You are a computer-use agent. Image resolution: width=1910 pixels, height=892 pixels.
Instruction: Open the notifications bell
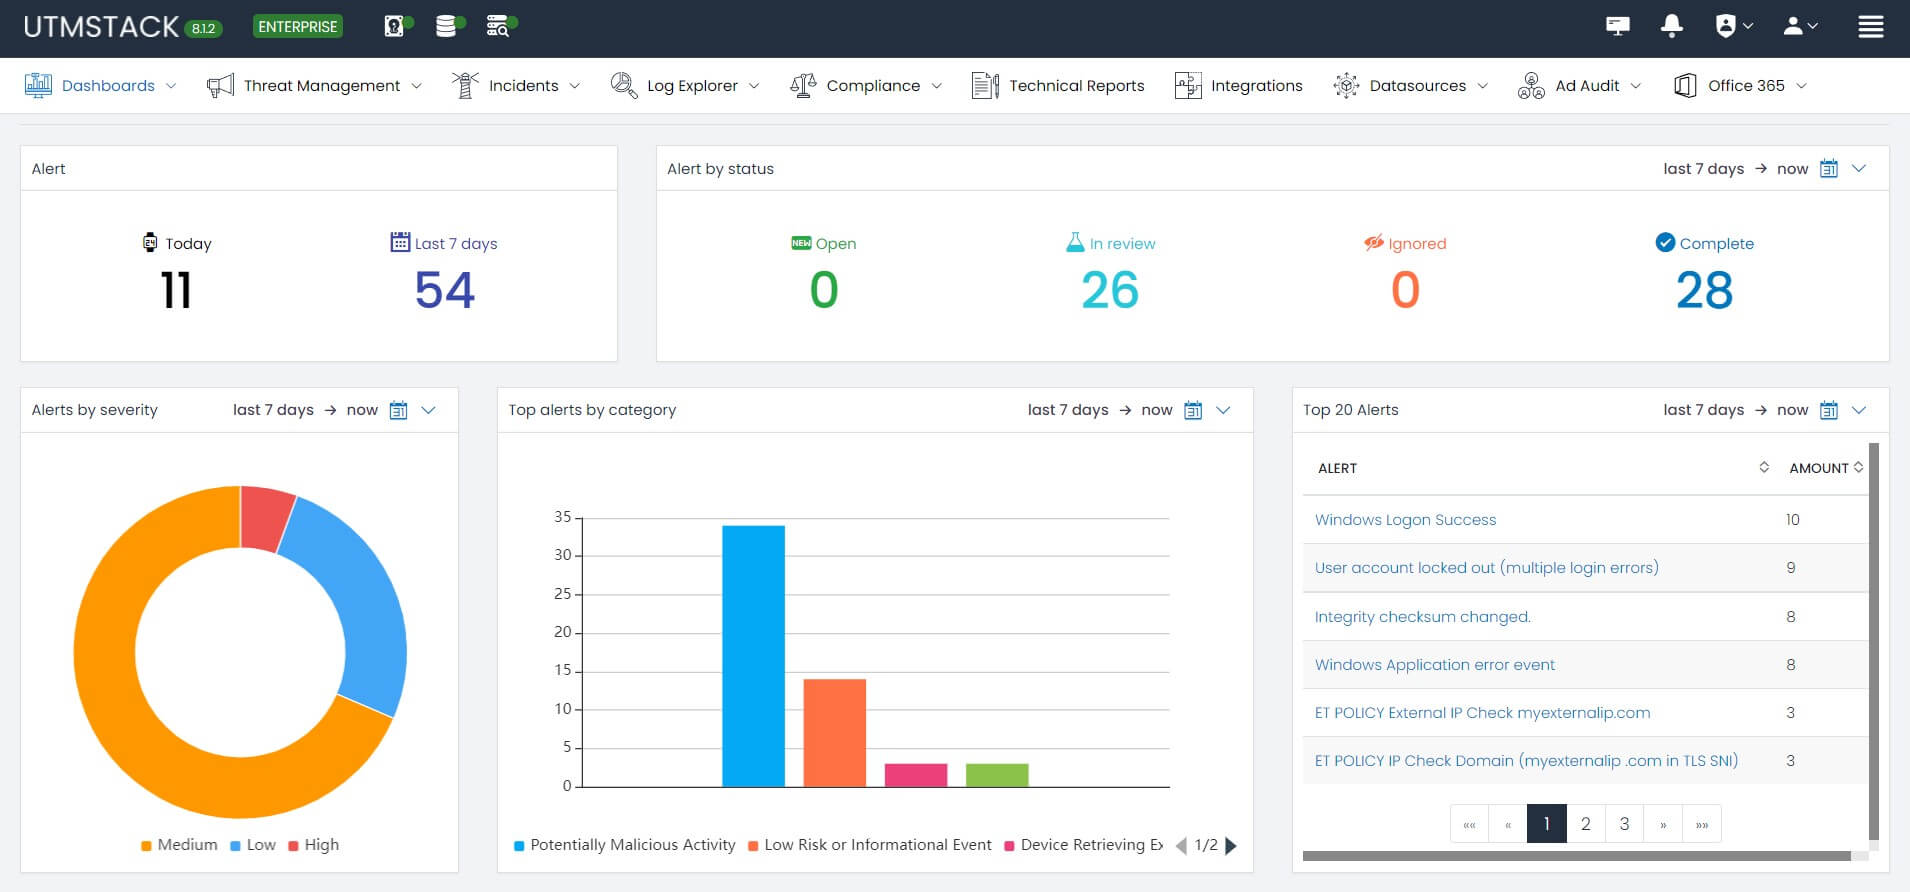click(1671, 26)
